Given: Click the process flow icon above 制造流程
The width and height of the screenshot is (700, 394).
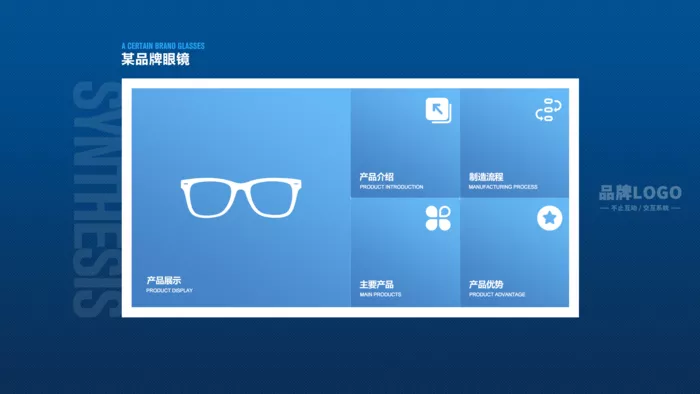Looking at the screenshot, I should tap(548, 110).
